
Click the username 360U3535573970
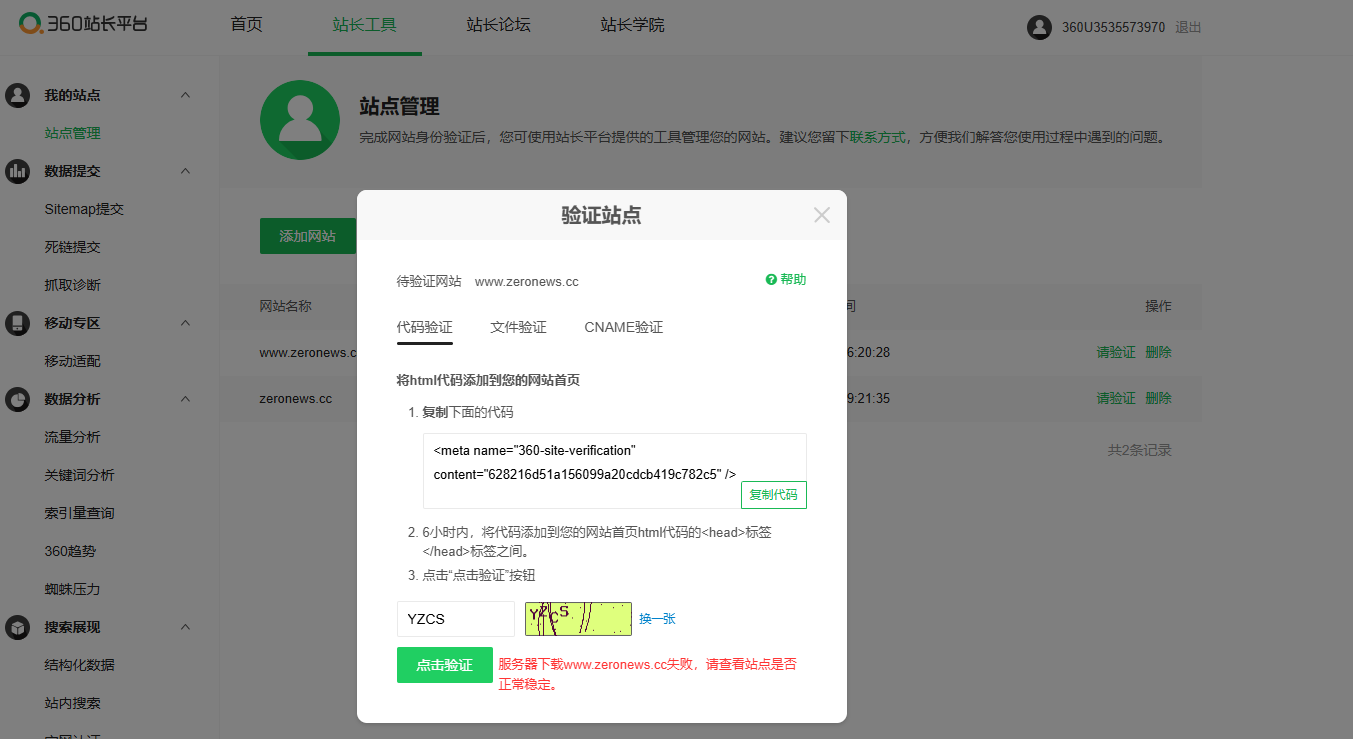(1113, 28)
